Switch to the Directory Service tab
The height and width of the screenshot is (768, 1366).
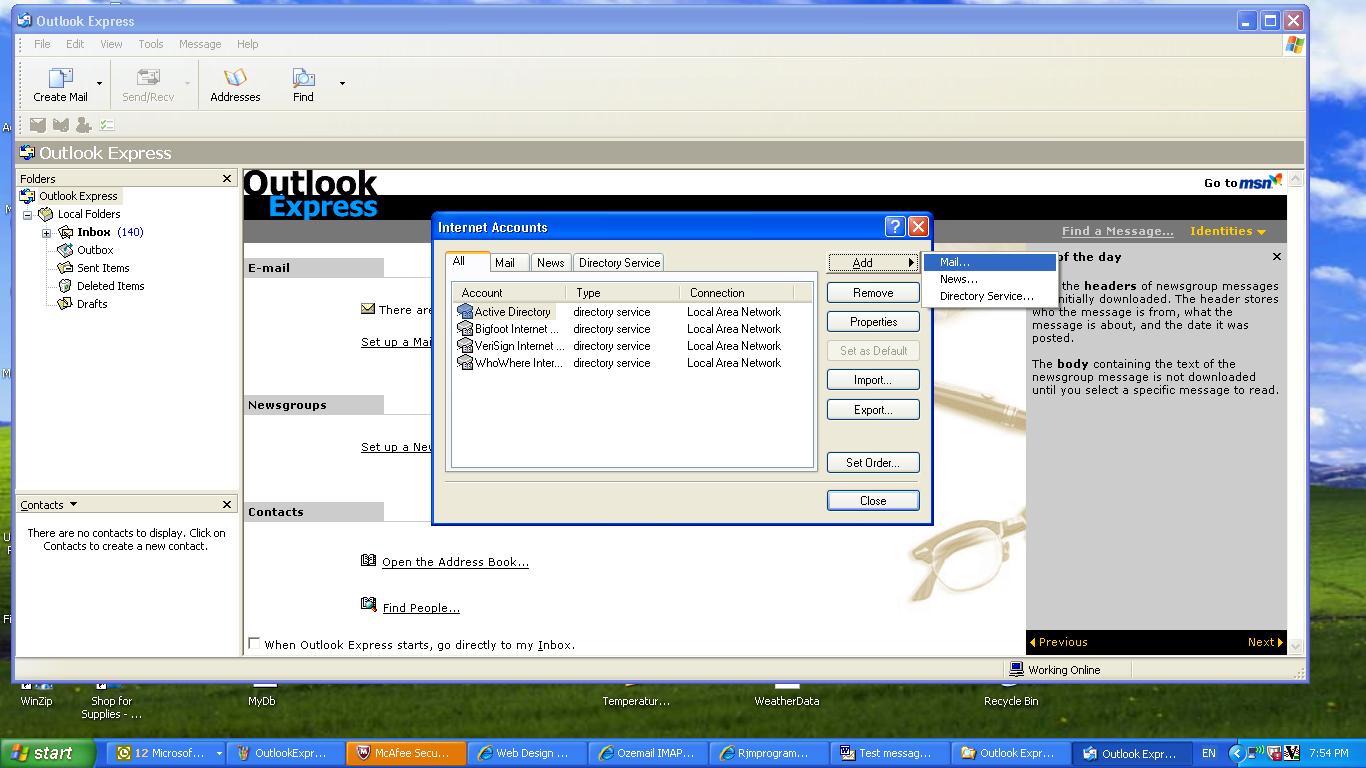619,263
